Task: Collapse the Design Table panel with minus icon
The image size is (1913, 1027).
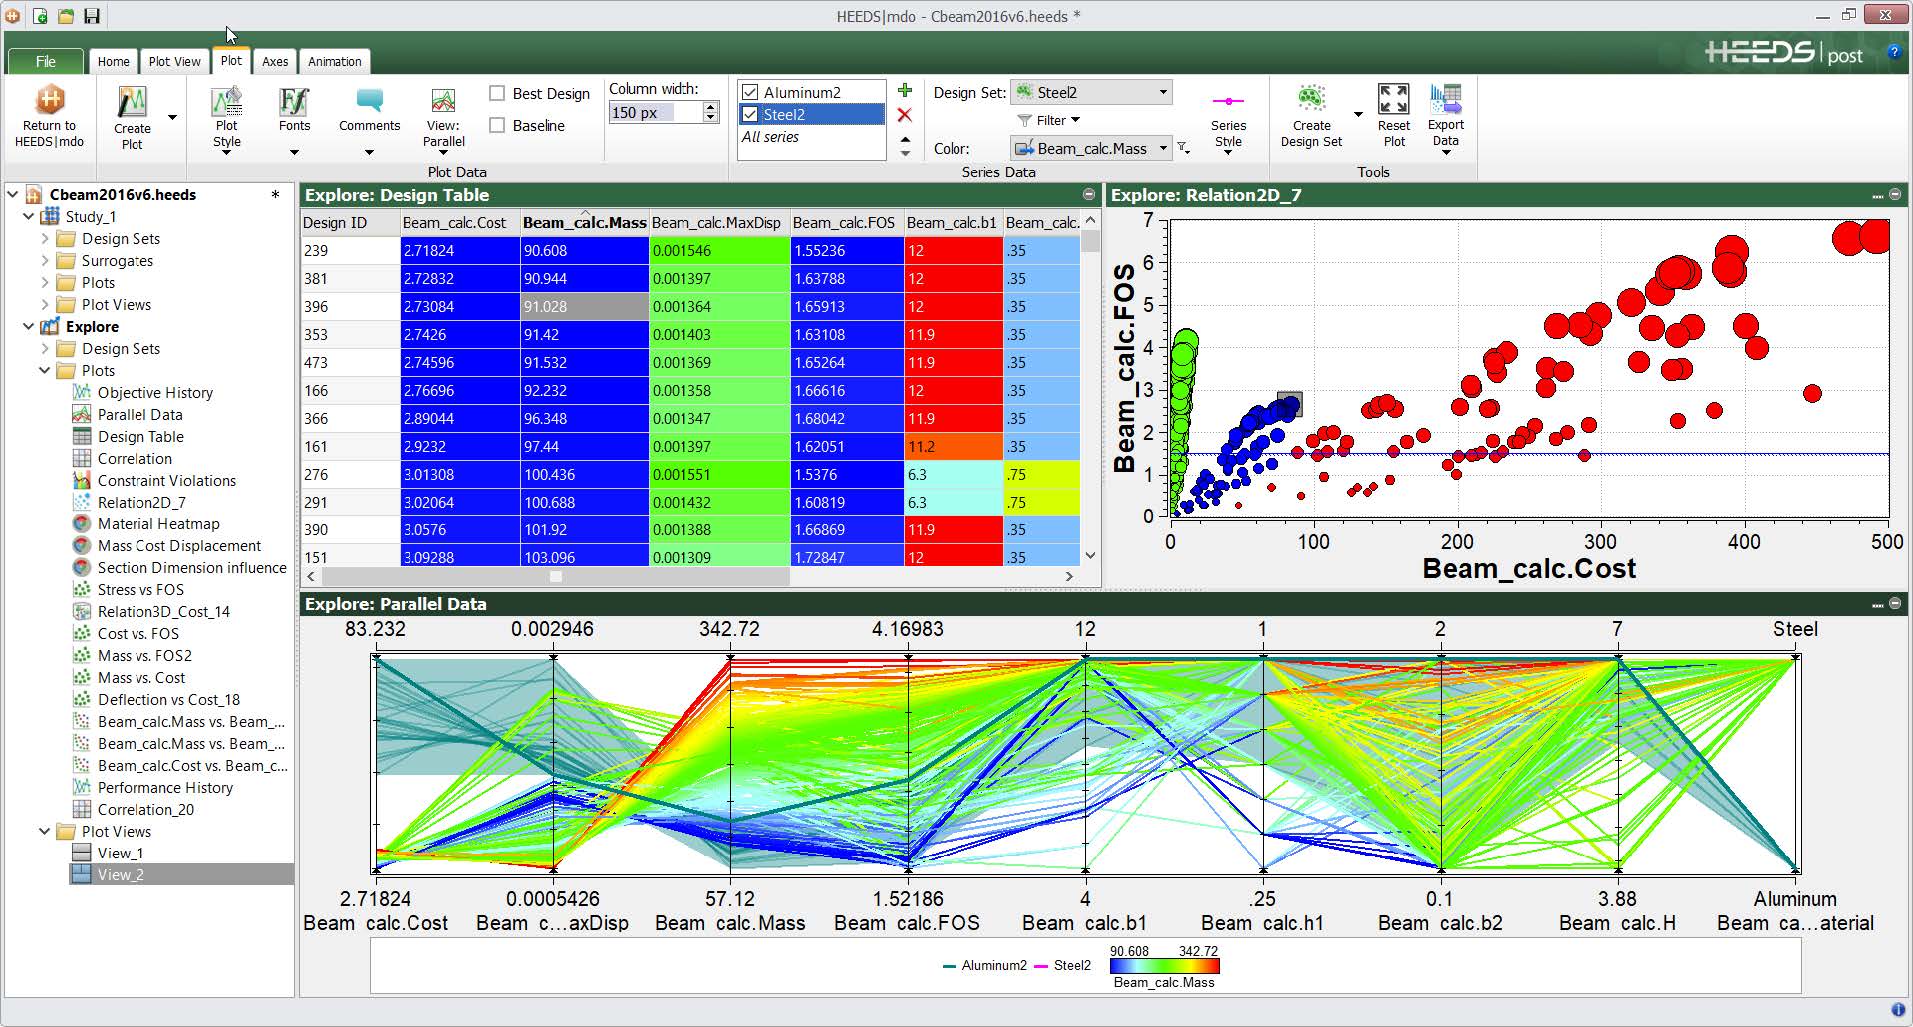Action: tap(1088, 195)
